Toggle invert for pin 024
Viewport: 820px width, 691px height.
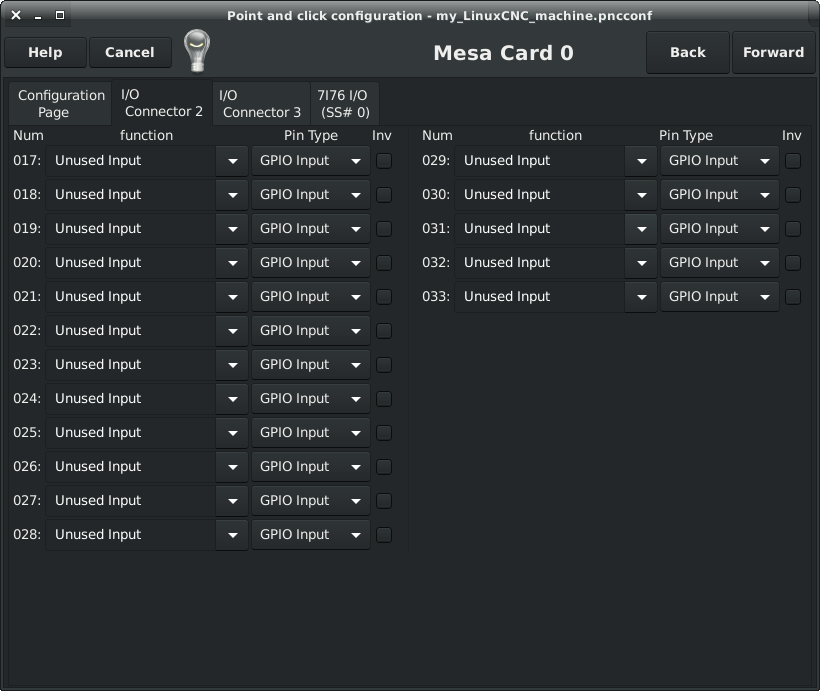pyautogui.click(x=384, y=399)
